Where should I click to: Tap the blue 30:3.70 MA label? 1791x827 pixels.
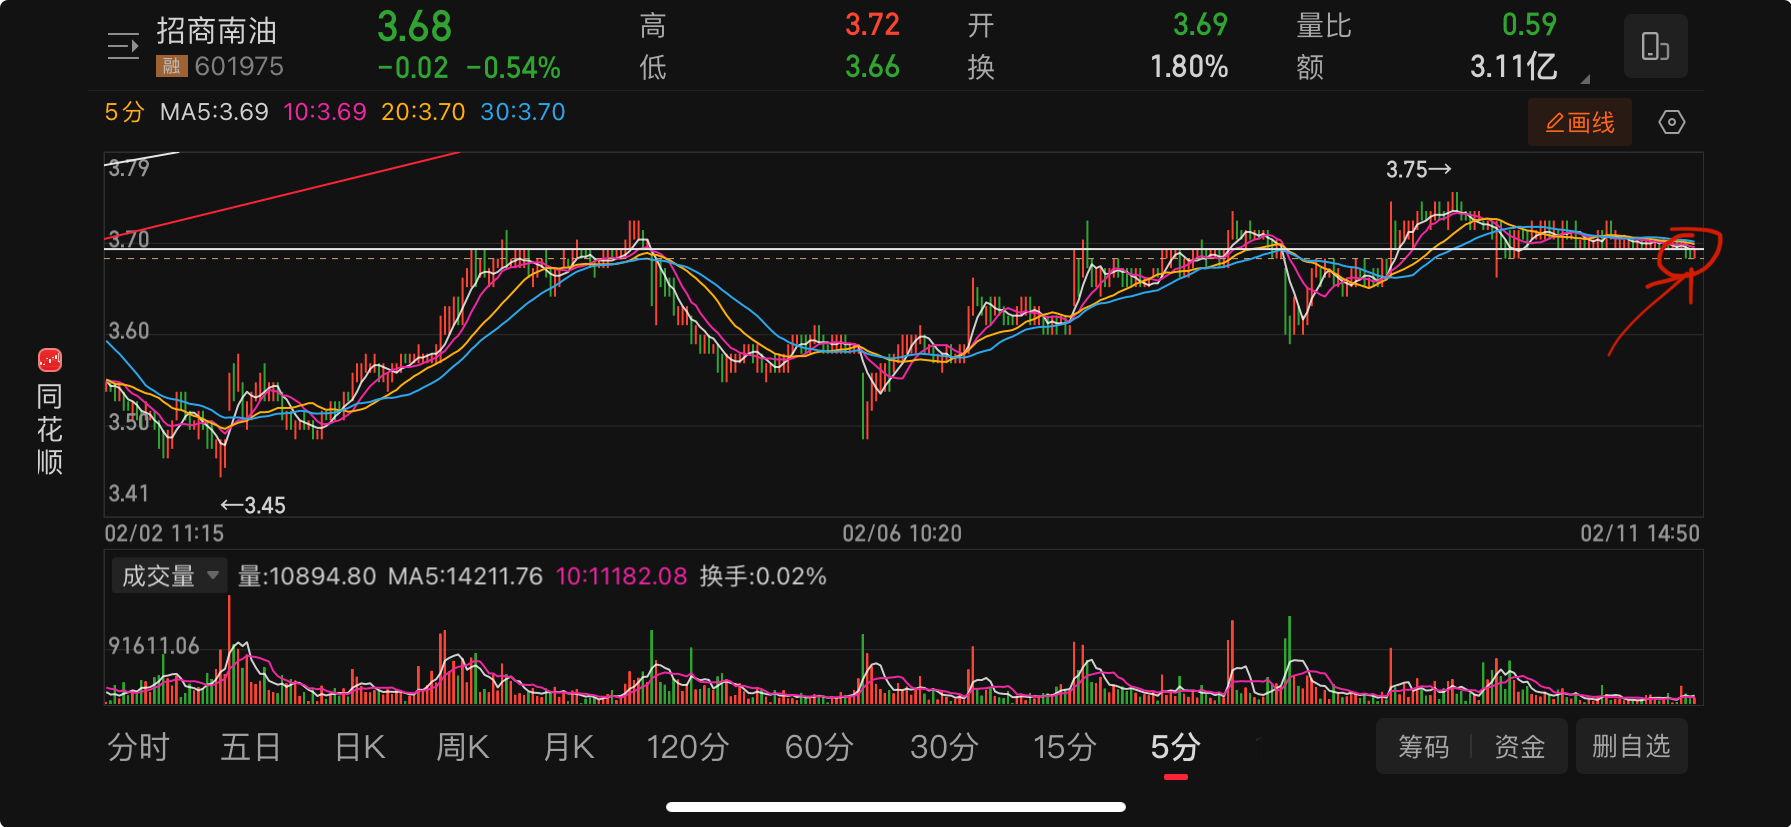523,112
